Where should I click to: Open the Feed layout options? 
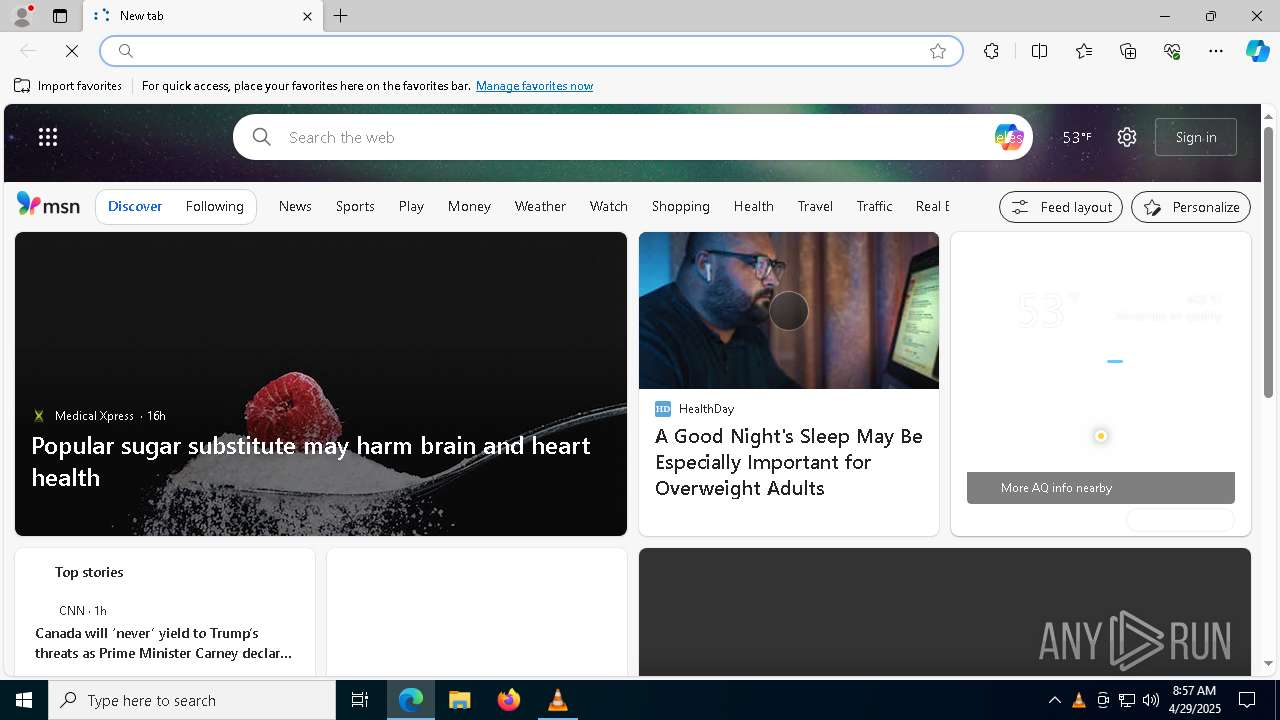[1061, 207]
